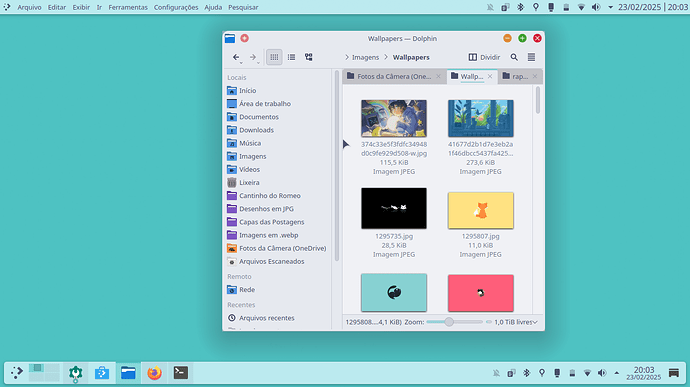Open the Configurações menu
Image resolution: width=690 pixels, height=387 pixels.
pos(176,7)
